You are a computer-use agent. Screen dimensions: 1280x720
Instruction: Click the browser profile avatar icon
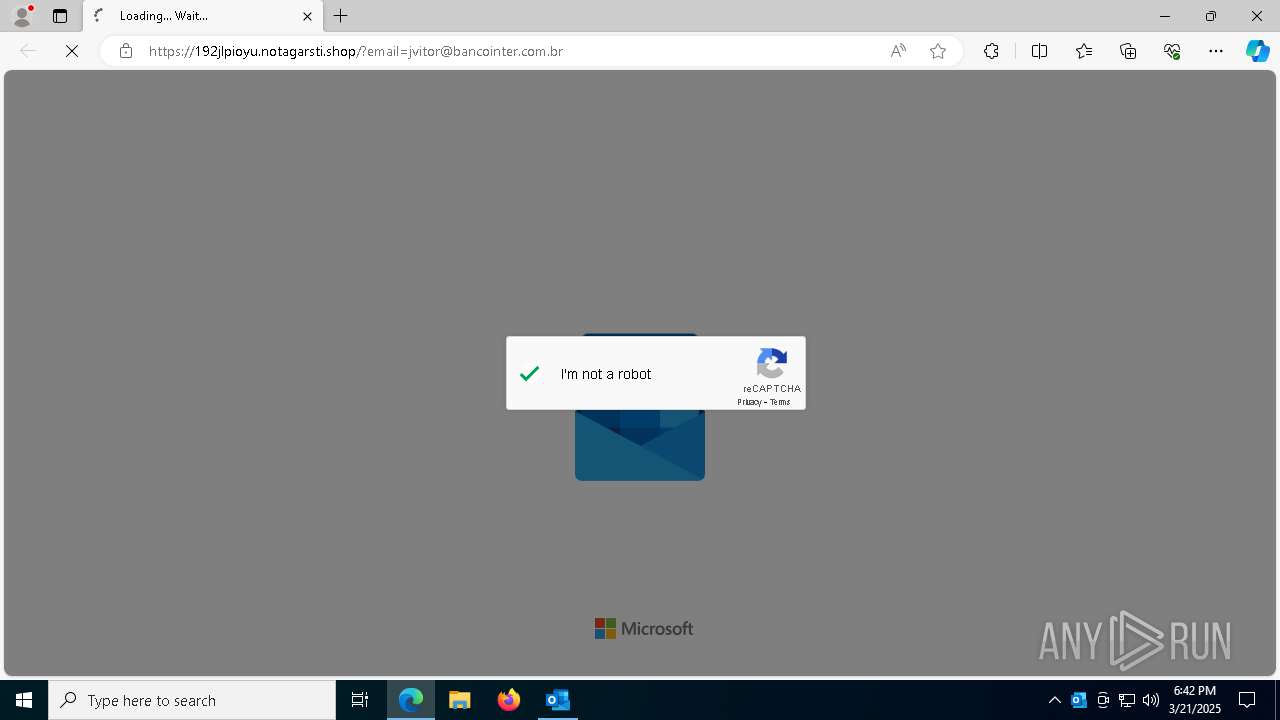pos(22,16)
